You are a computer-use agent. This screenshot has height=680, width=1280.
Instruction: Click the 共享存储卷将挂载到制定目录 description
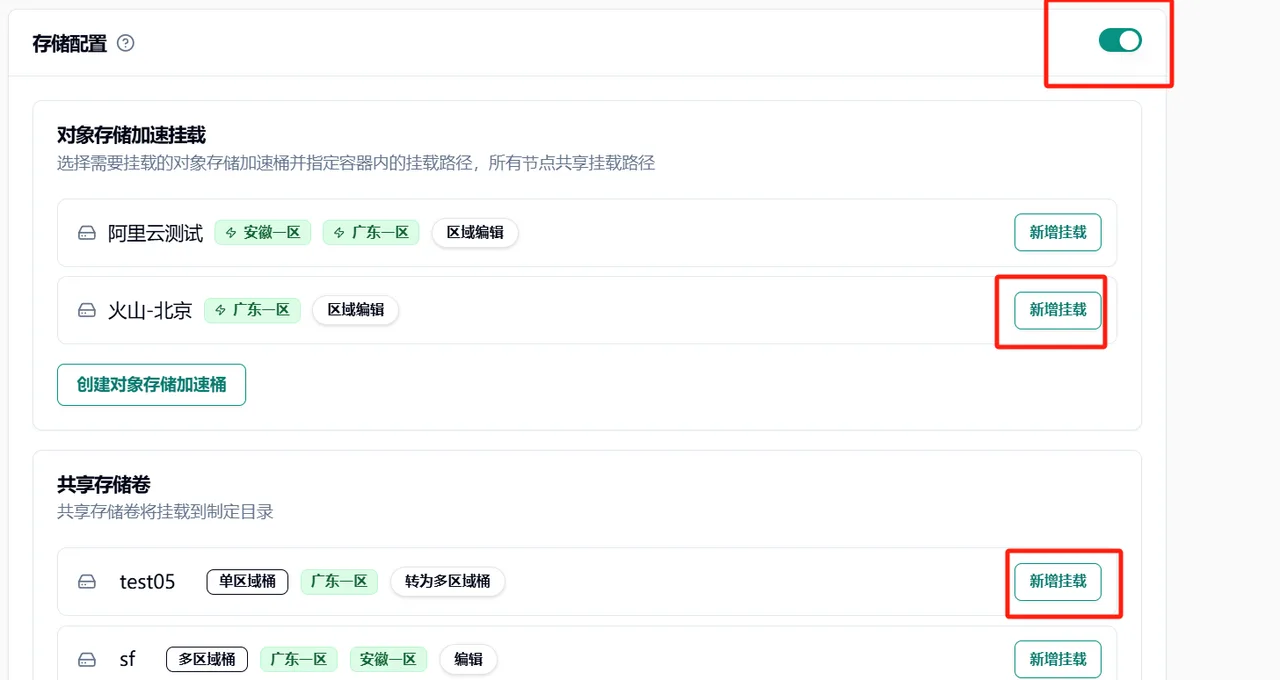tap(165, 512)
